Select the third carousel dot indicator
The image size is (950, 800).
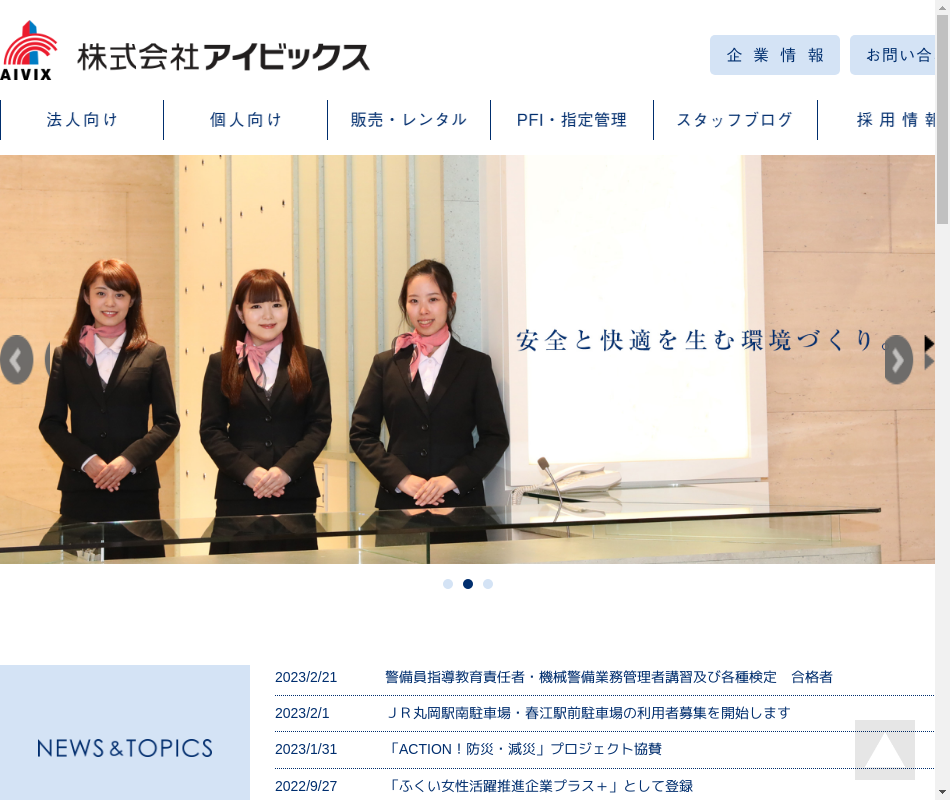488,584
